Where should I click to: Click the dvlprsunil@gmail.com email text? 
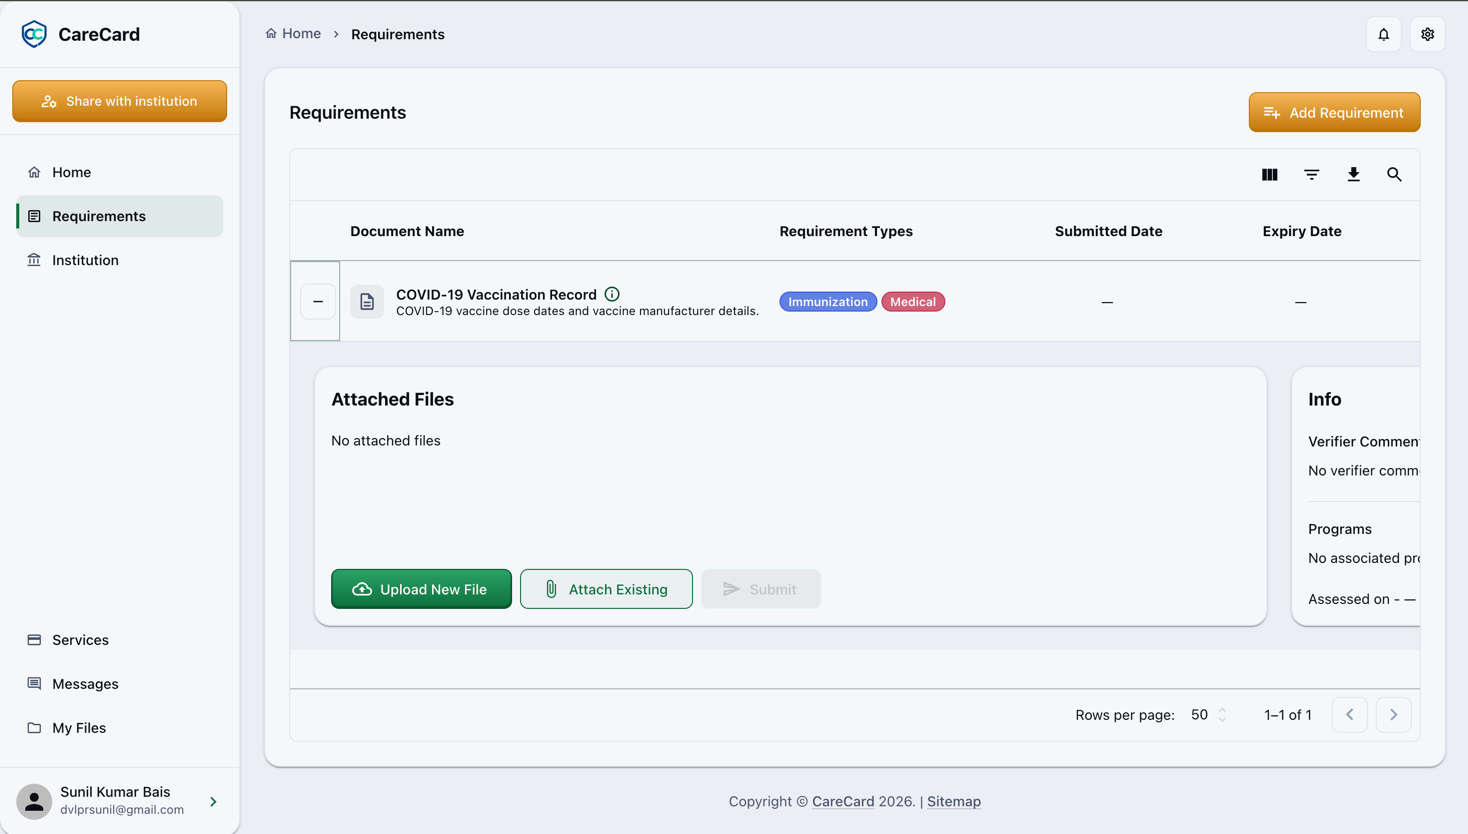(x=122, y=810)
